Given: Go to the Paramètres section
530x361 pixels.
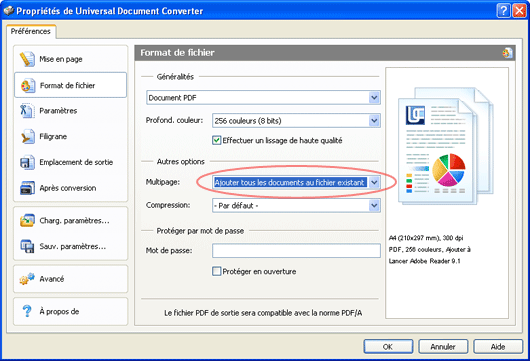Looking at the screenshot, I should click(x=70, y=111).
